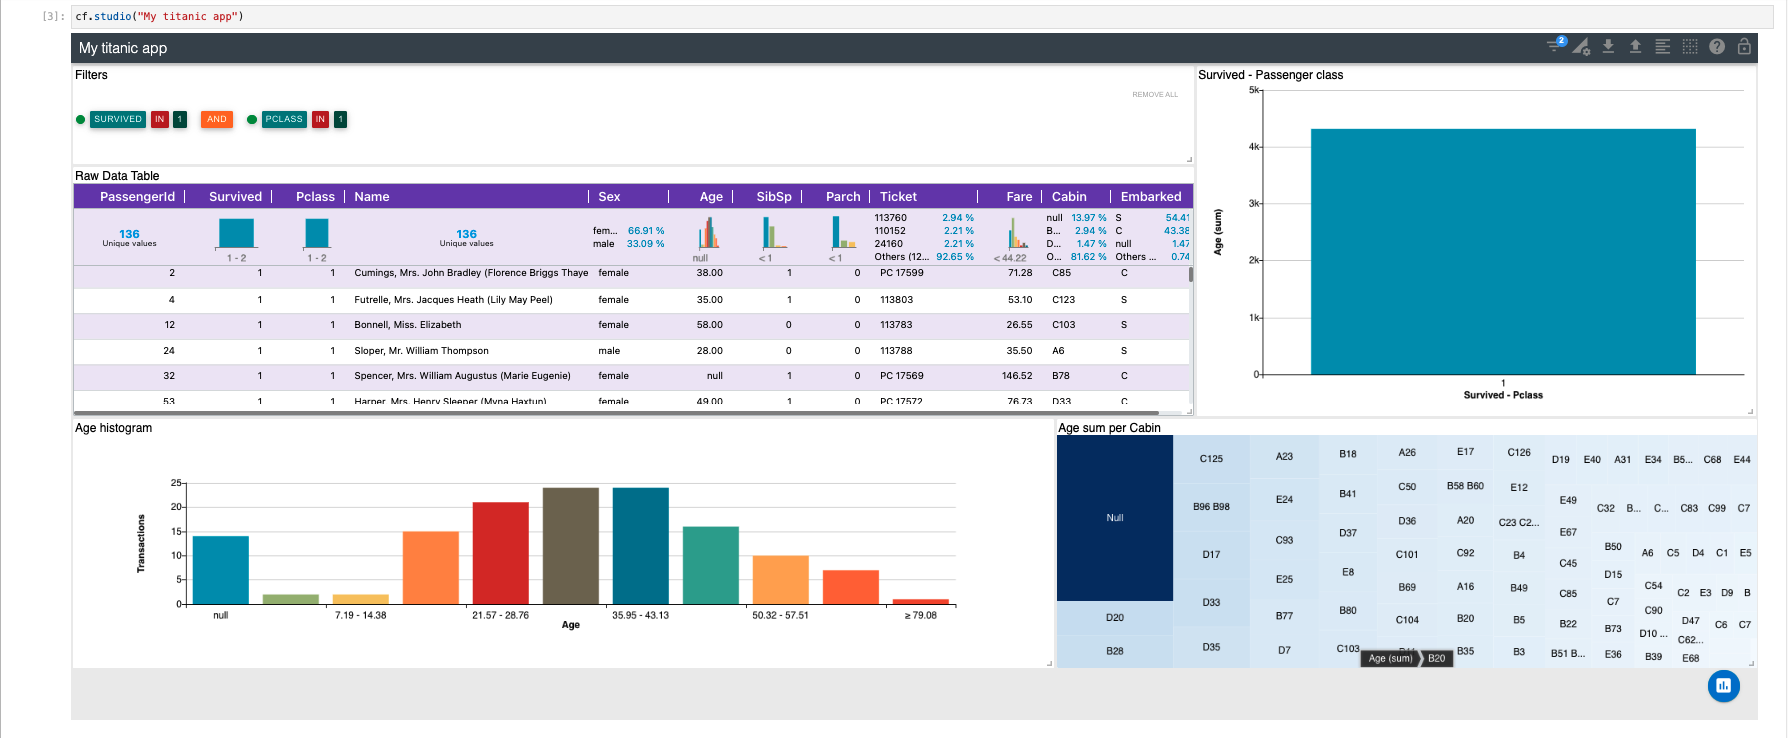
Task: Click the raw data table horizontal scrollbar
Action: pos(616,412)
